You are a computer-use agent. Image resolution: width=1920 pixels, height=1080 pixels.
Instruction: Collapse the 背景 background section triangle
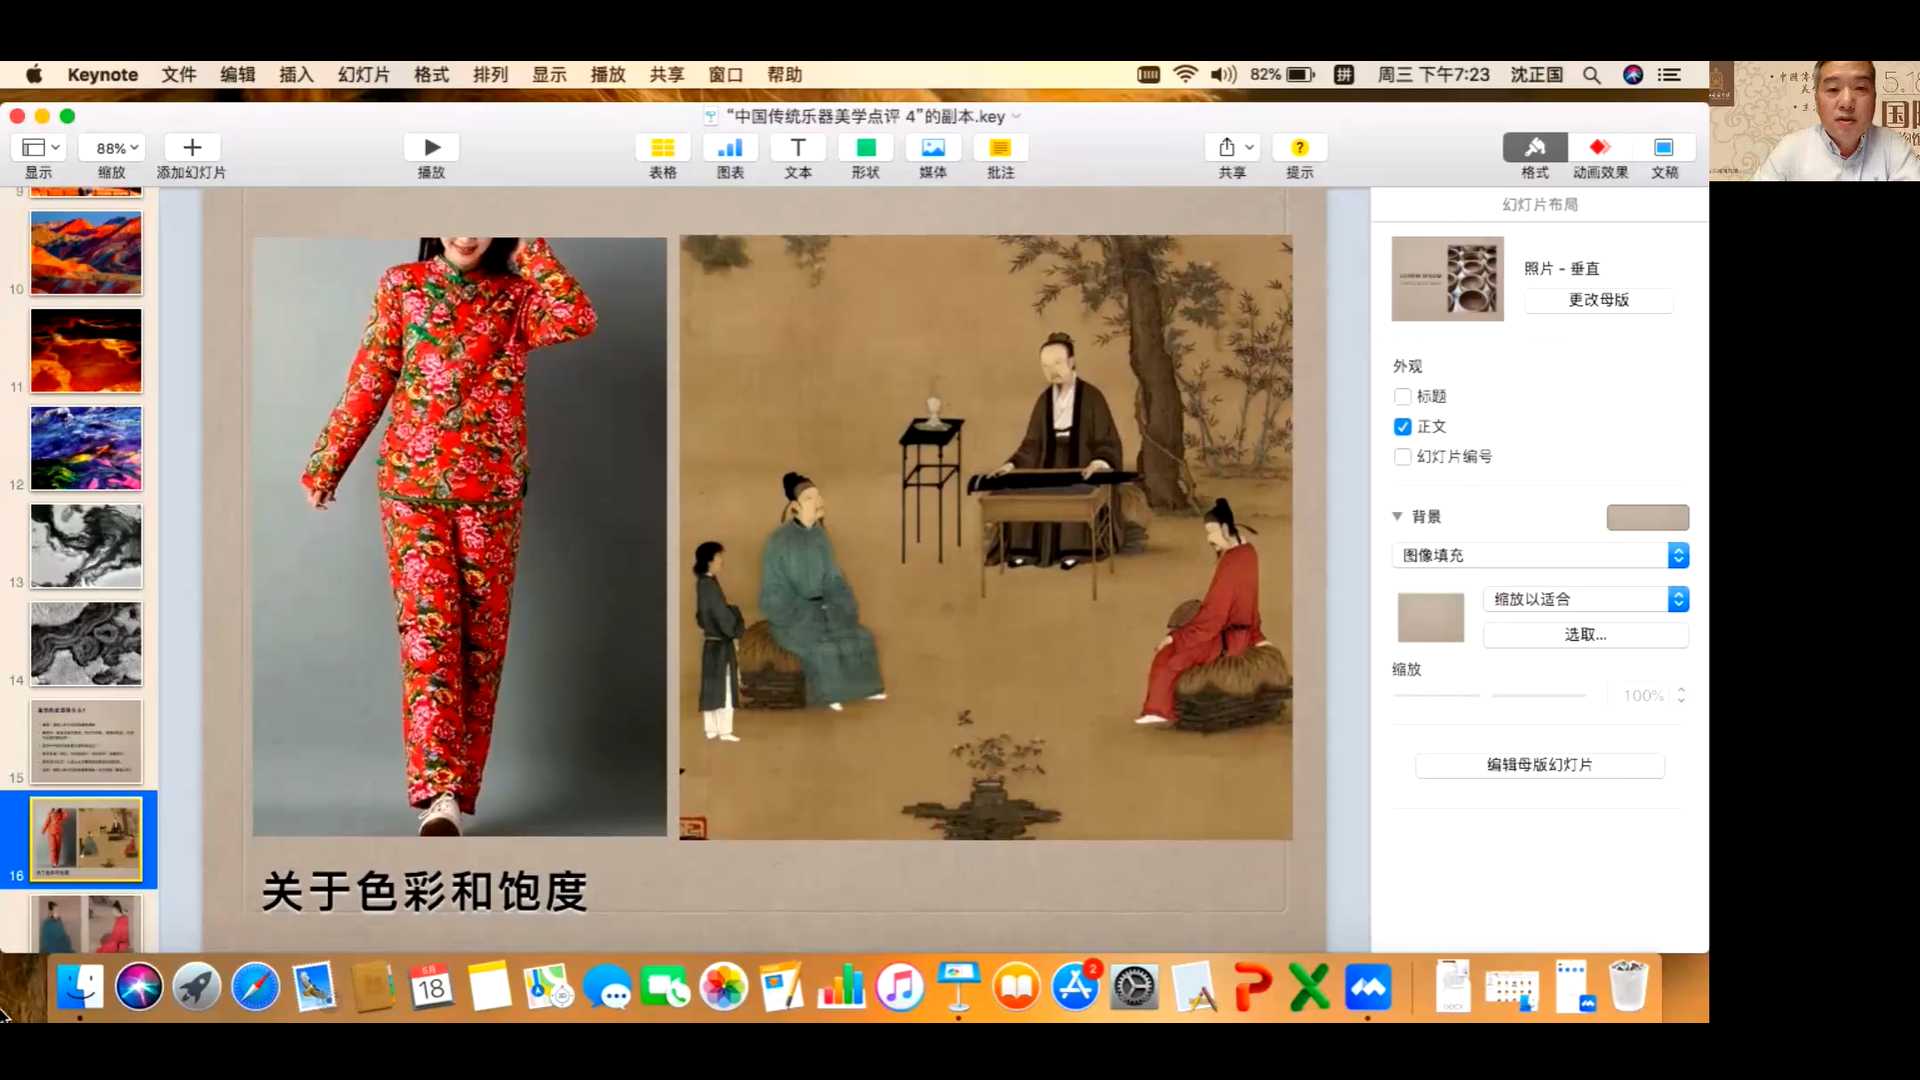pyautogui.click(x=1397, y=517)
